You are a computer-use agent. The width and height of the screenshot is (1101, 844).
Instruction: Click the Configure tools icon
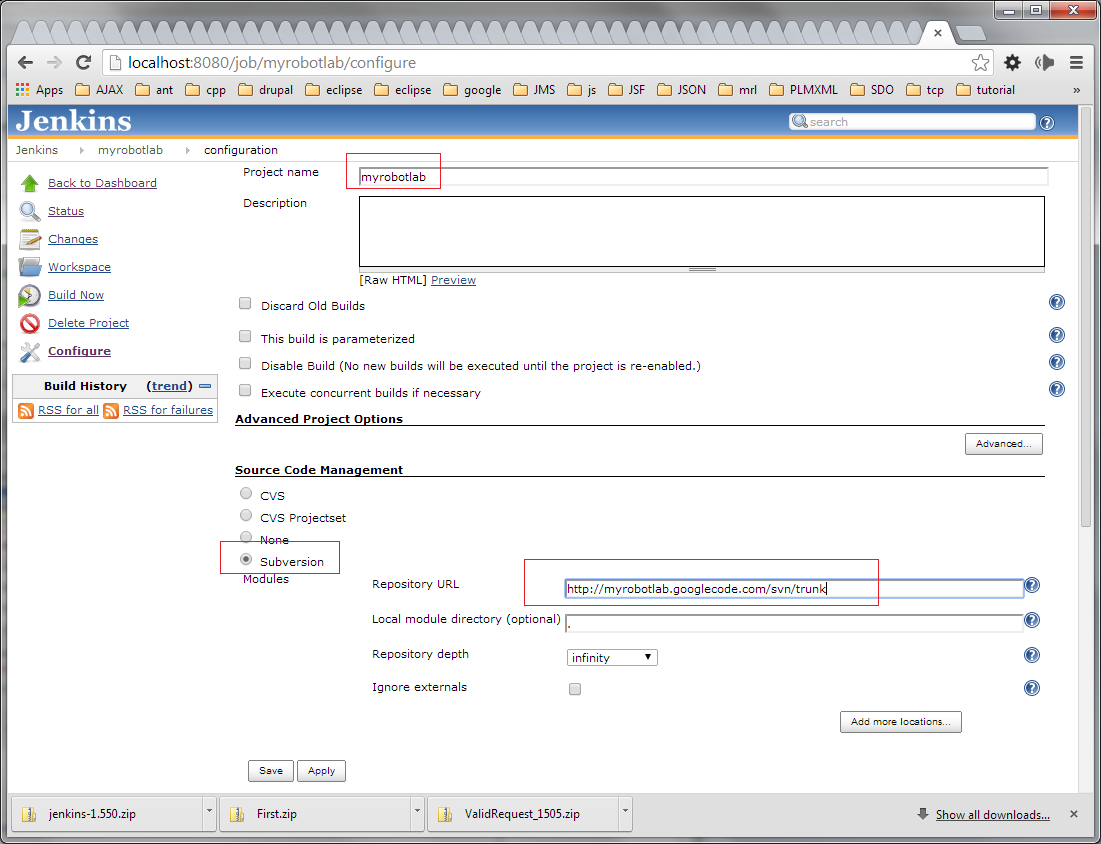[29, 352]
